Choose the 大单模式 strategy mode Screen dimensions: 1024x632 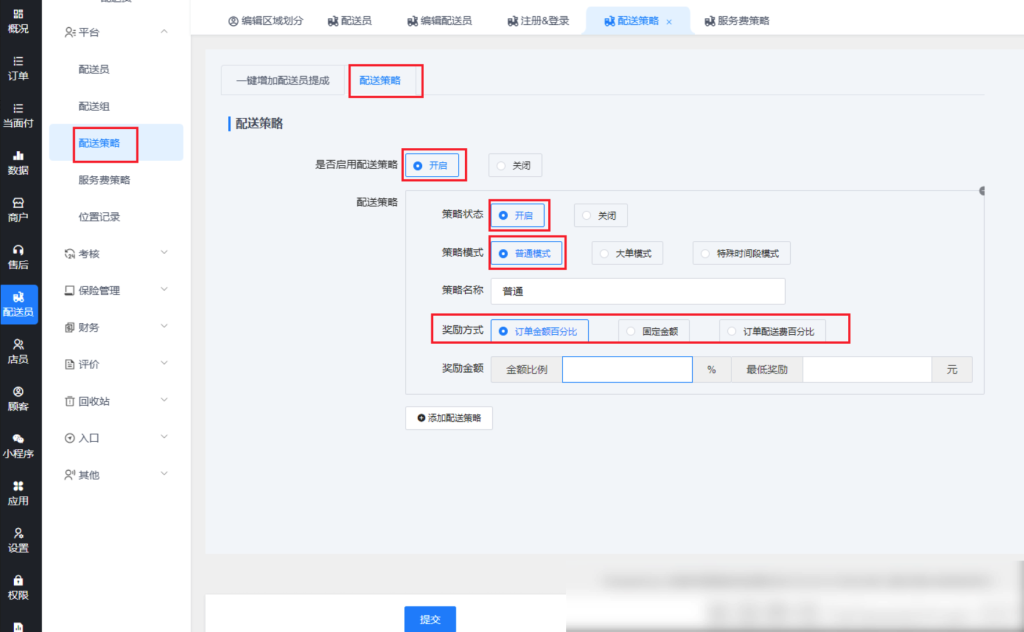point(627,254)
